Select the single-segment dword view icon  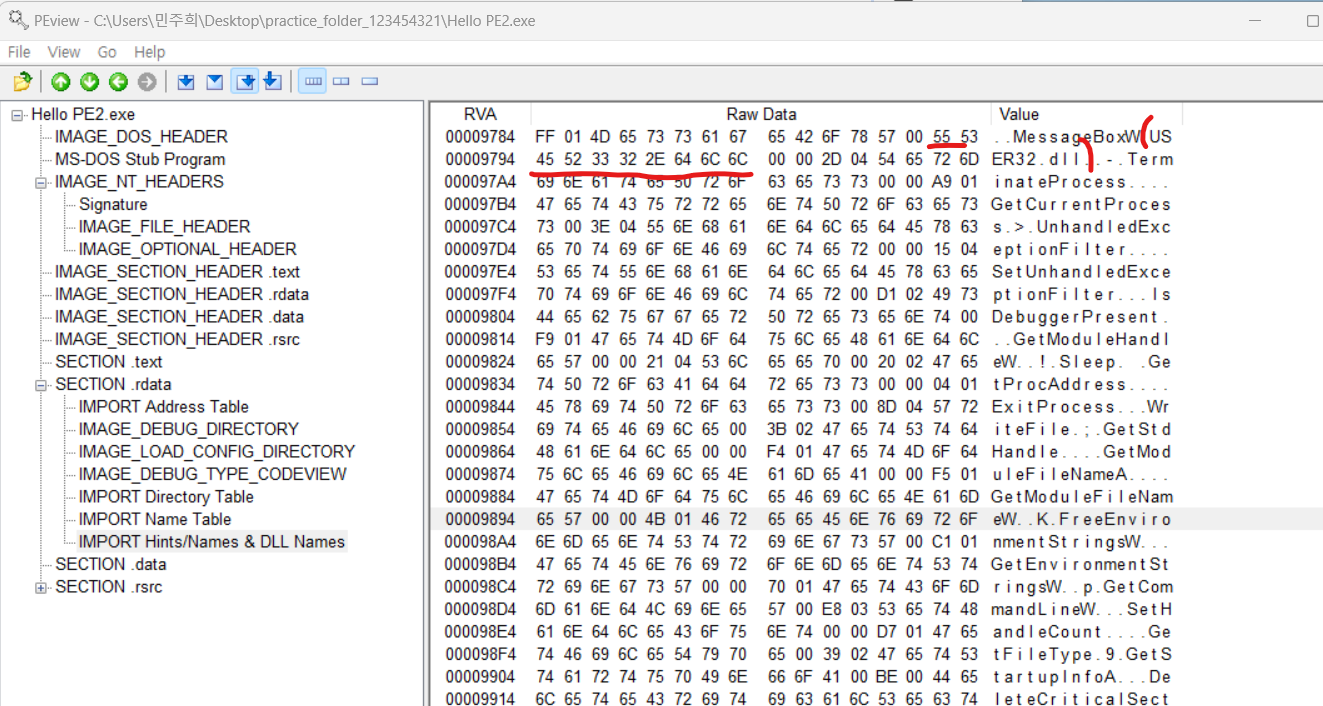click(x=369, y=82)
